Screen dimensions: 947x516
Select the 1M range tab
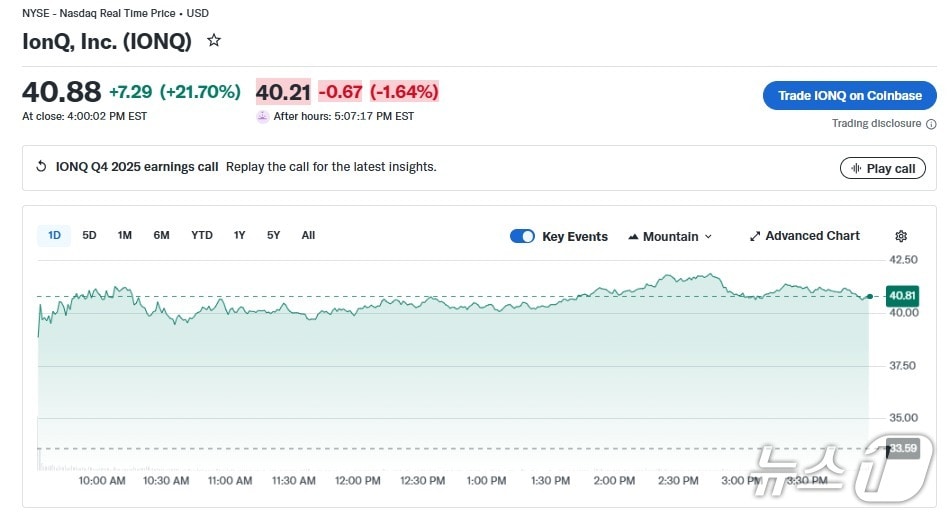point(124,235)
